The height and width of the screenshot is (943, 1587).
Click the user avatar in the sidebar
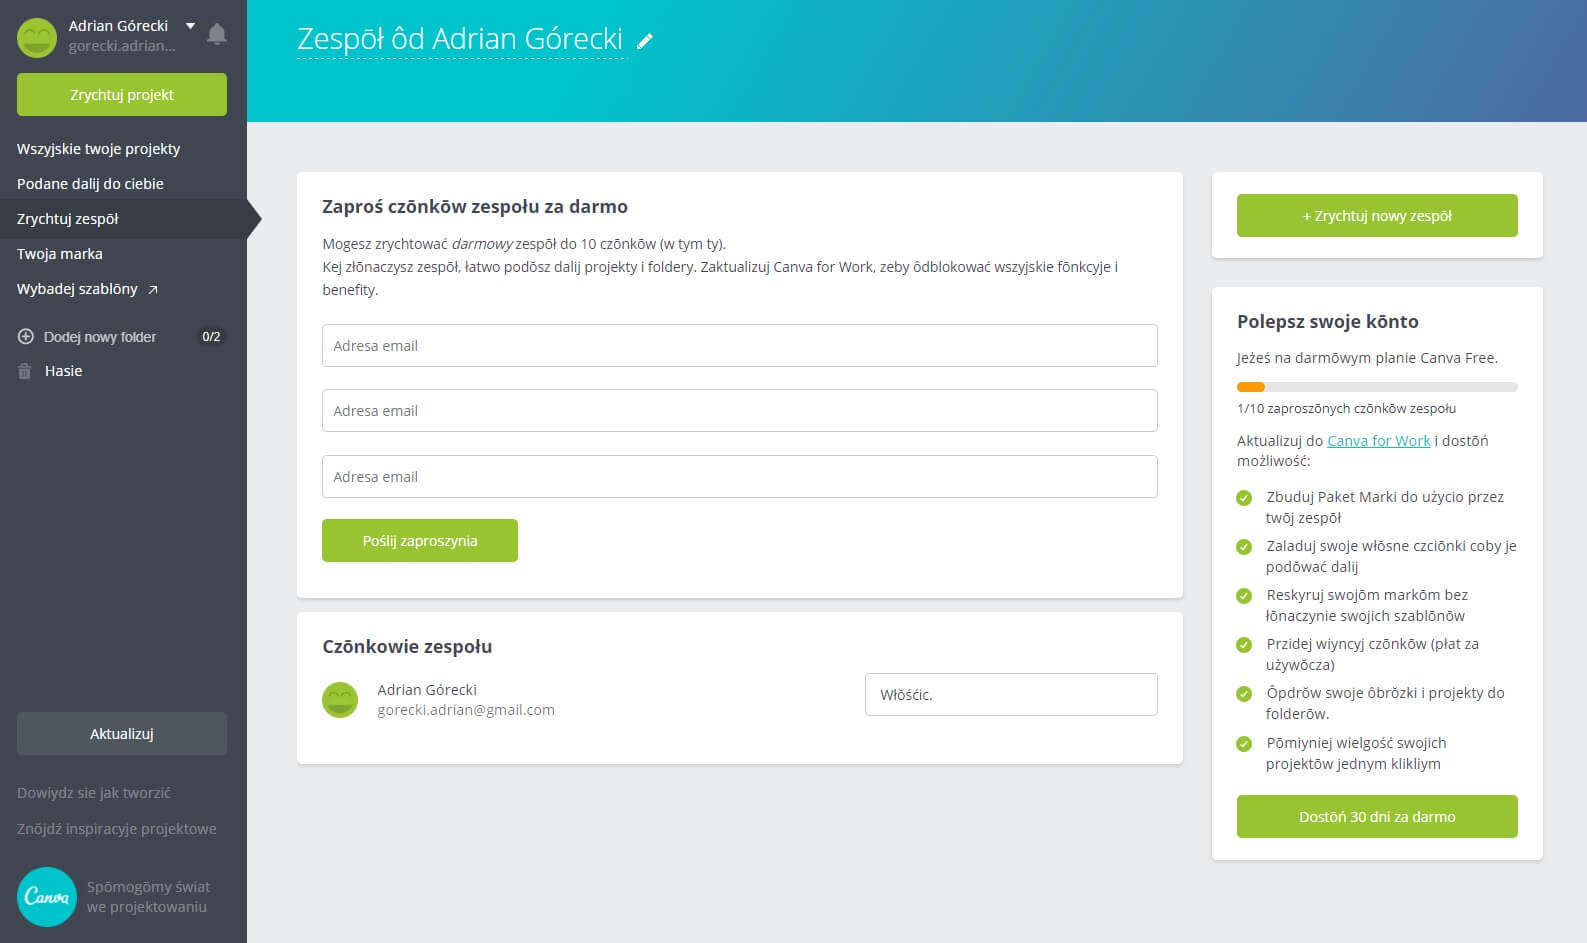pyautogui.click(x=37, y=37)
